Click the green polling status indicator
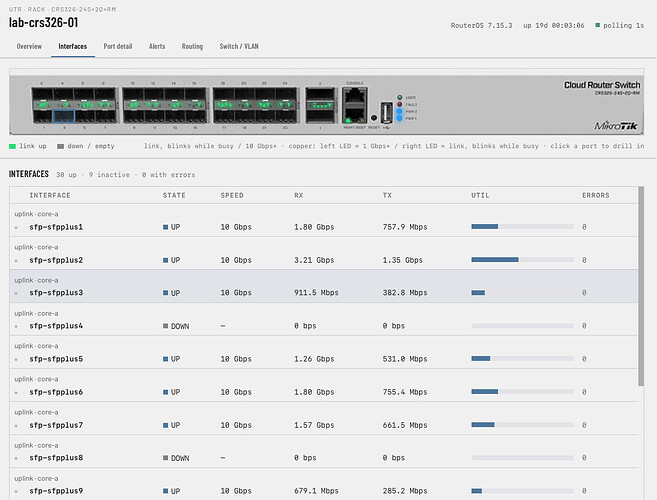This screenshot has width=657, height=500. (x=598, y=25)
